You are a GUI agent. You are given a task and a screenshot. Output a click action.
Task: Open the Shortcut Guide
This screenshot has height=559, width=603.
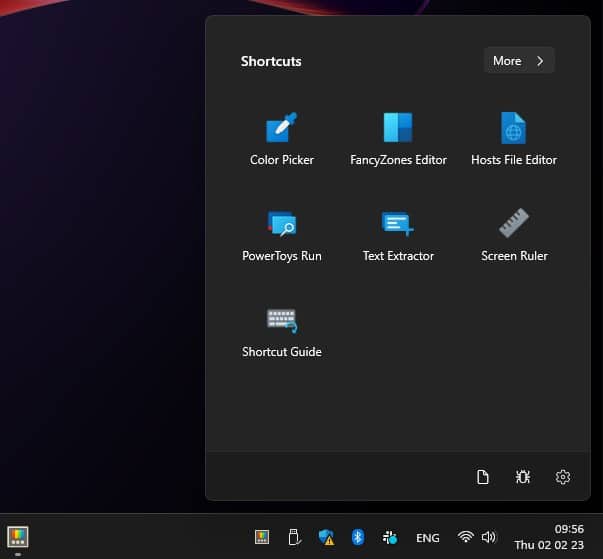point(281,330)
